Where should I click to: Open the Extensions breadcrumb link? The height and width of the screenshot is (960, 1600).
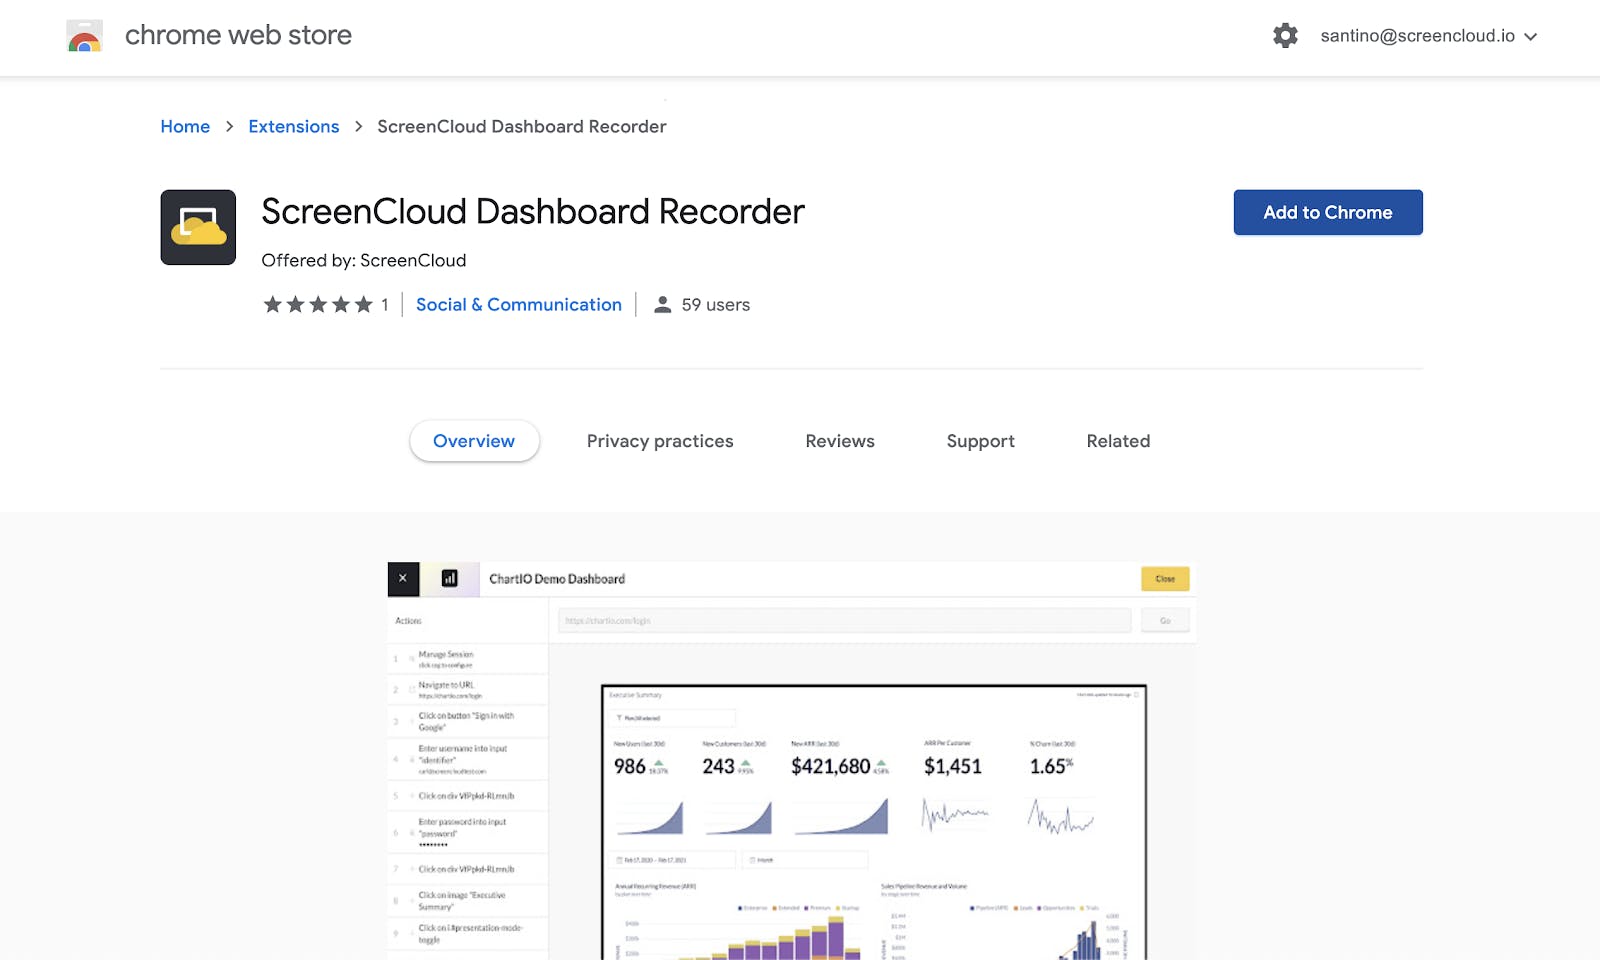(x=294, y=127)
